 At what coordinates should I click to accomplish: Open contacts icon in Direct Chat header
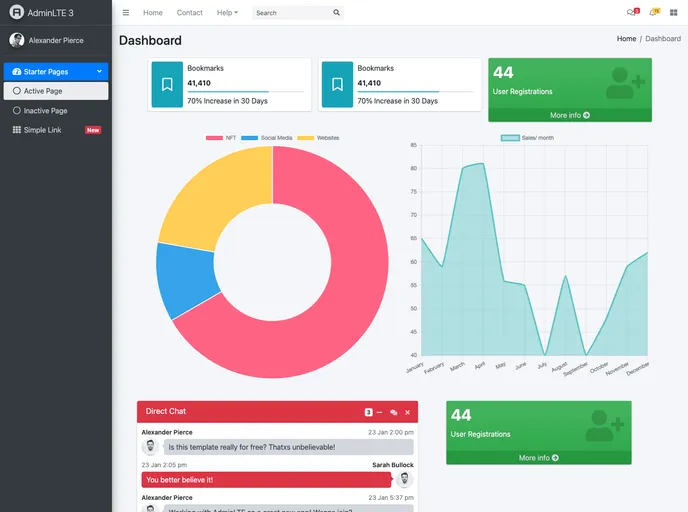pyautogui.click(x=393, y=412)
